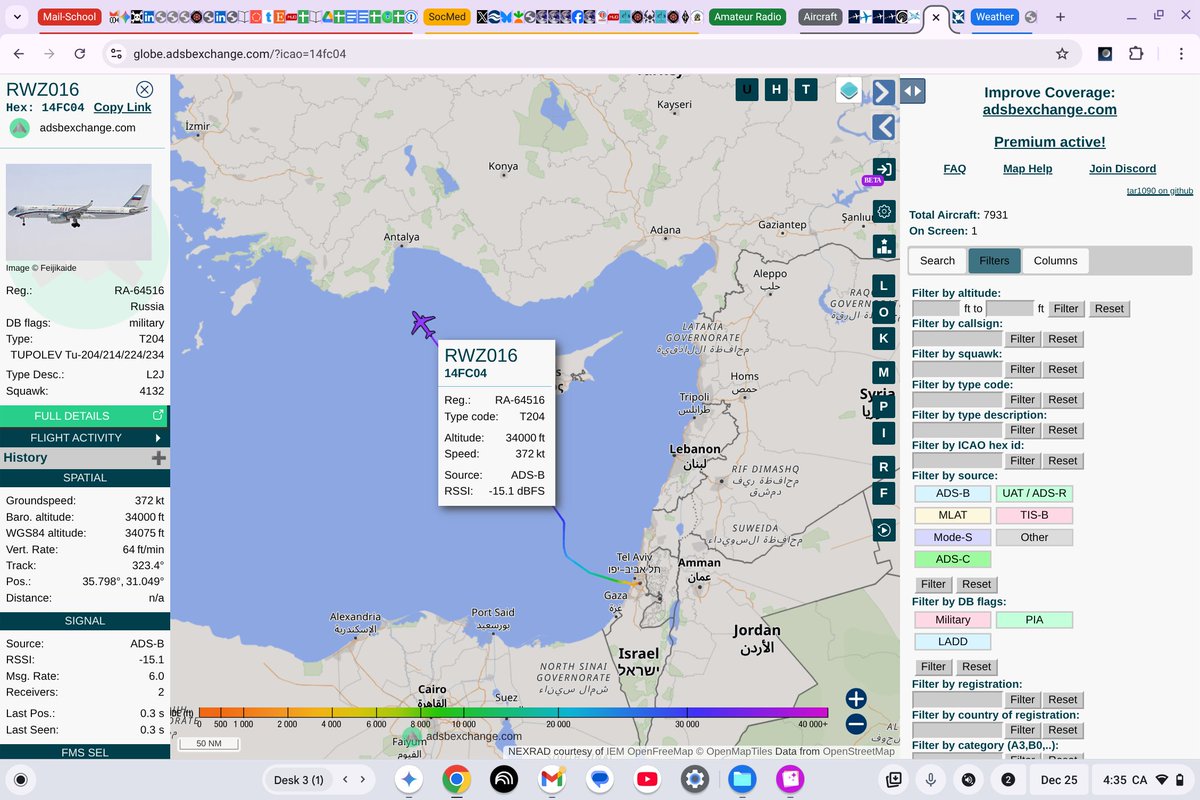Expand History with the plus icon
The height and width of the screenshot is (800, 1200).
158,458
